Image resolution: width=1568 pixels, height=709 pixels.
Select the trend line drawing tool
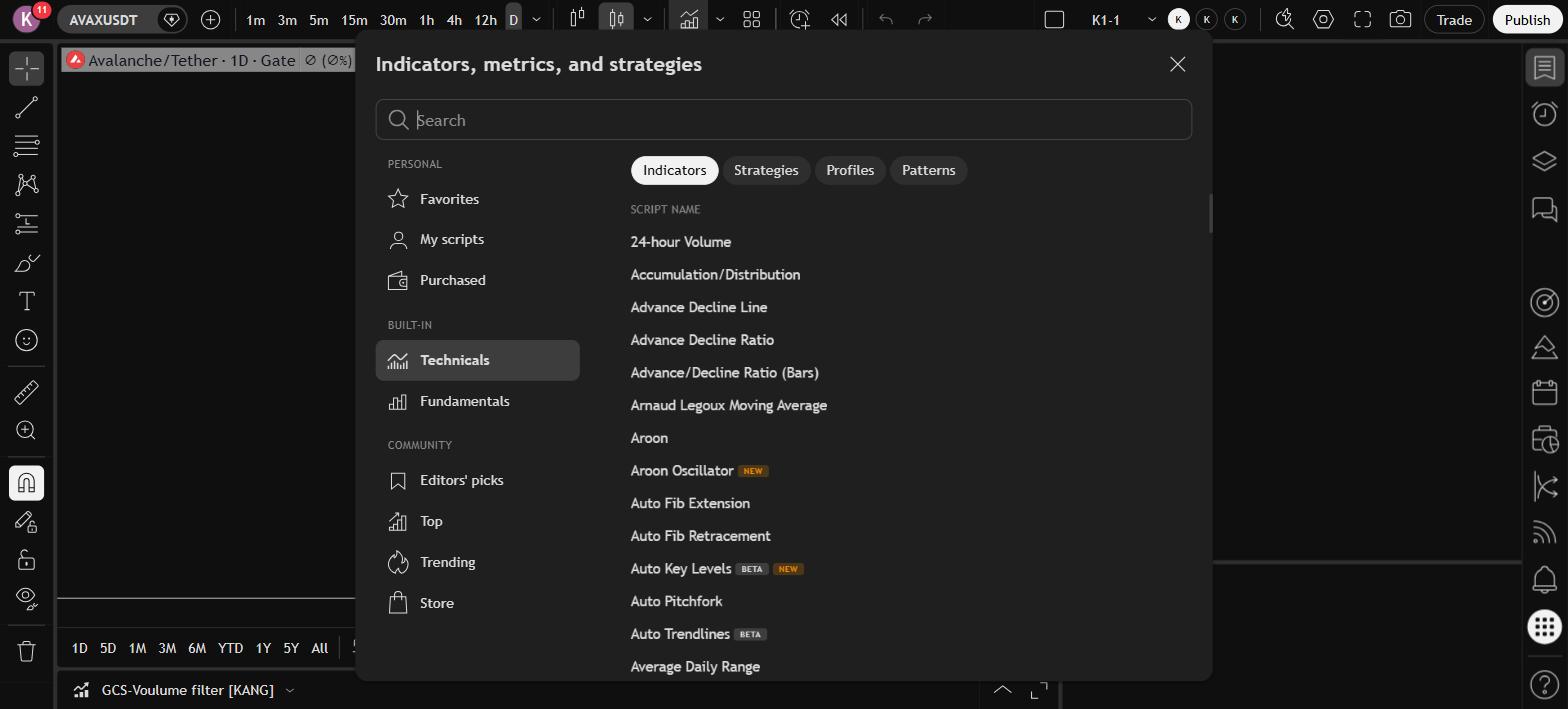(26, 107)
